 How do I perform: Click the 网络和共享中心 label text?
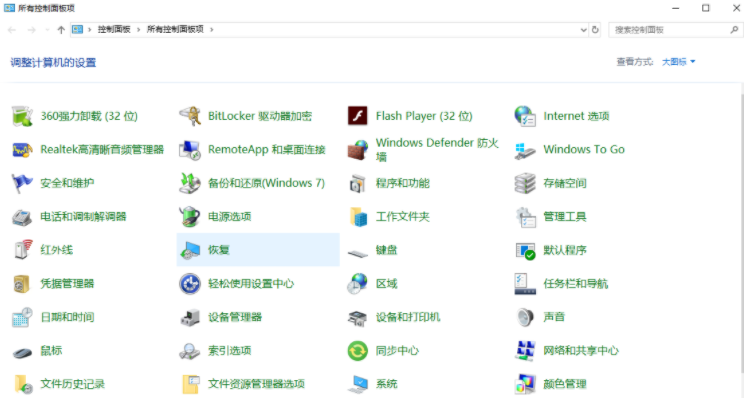point(581,351)
